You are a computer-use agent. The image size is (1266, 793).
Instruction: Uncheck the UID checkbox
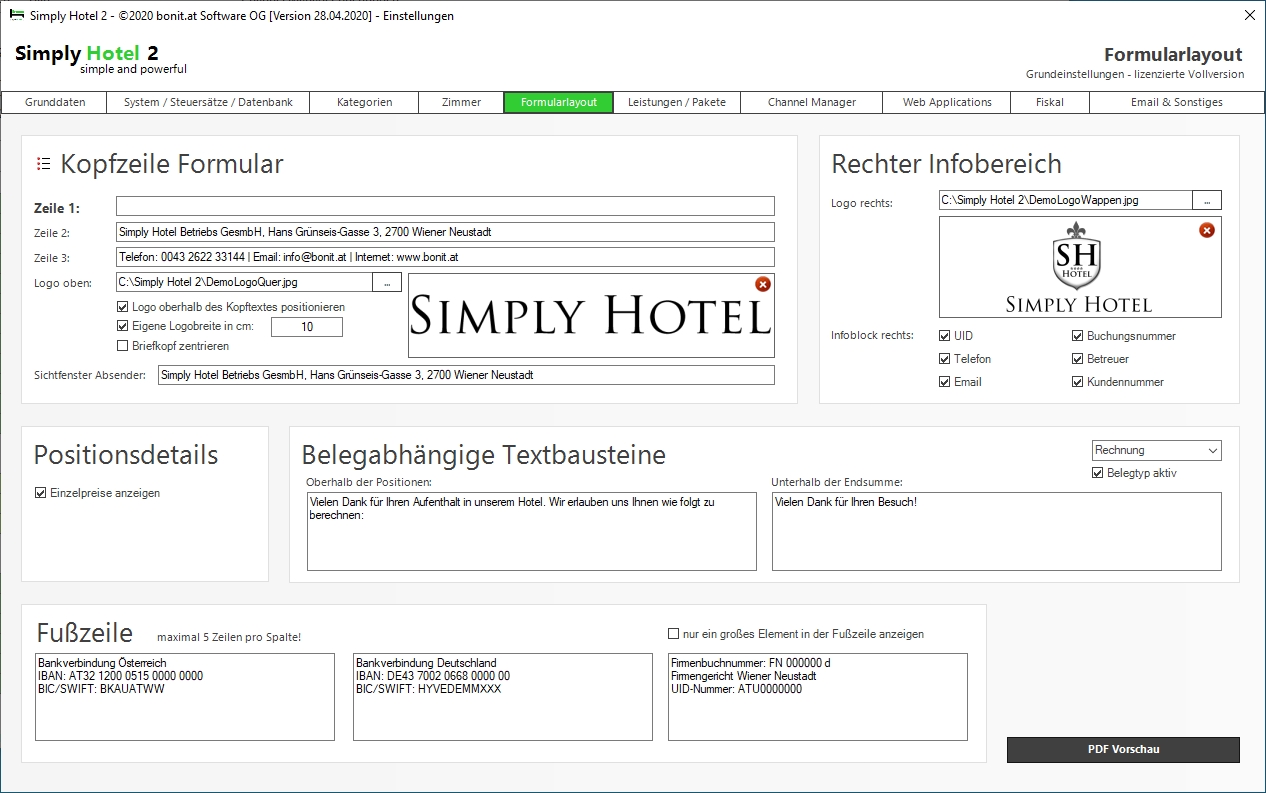click(x=946, y=336)
